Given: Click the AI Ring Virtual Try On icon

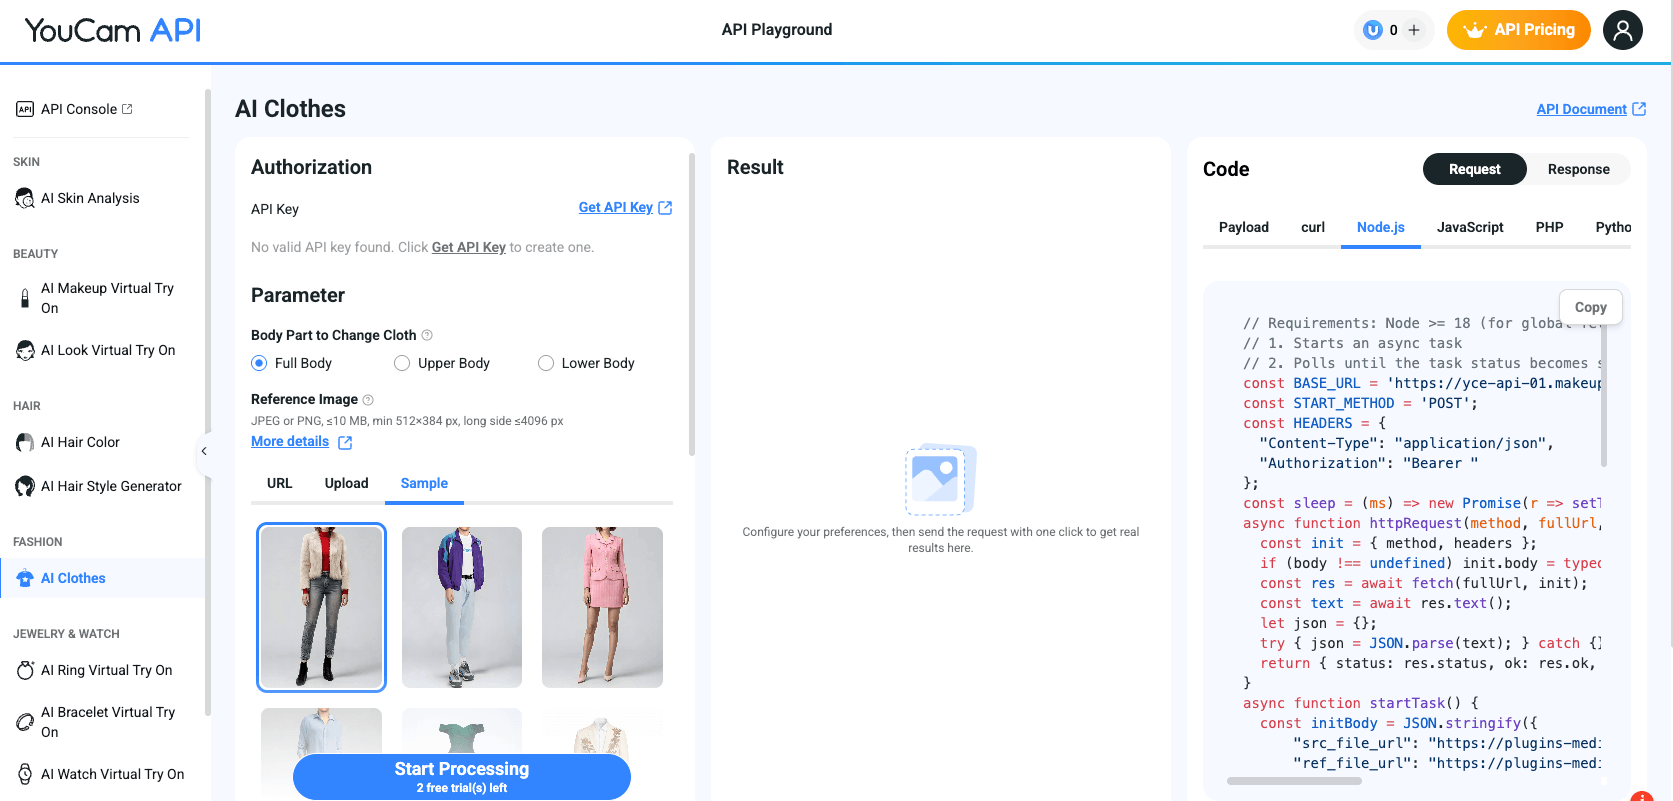Looking at the screenshot, I should point(25,670).
